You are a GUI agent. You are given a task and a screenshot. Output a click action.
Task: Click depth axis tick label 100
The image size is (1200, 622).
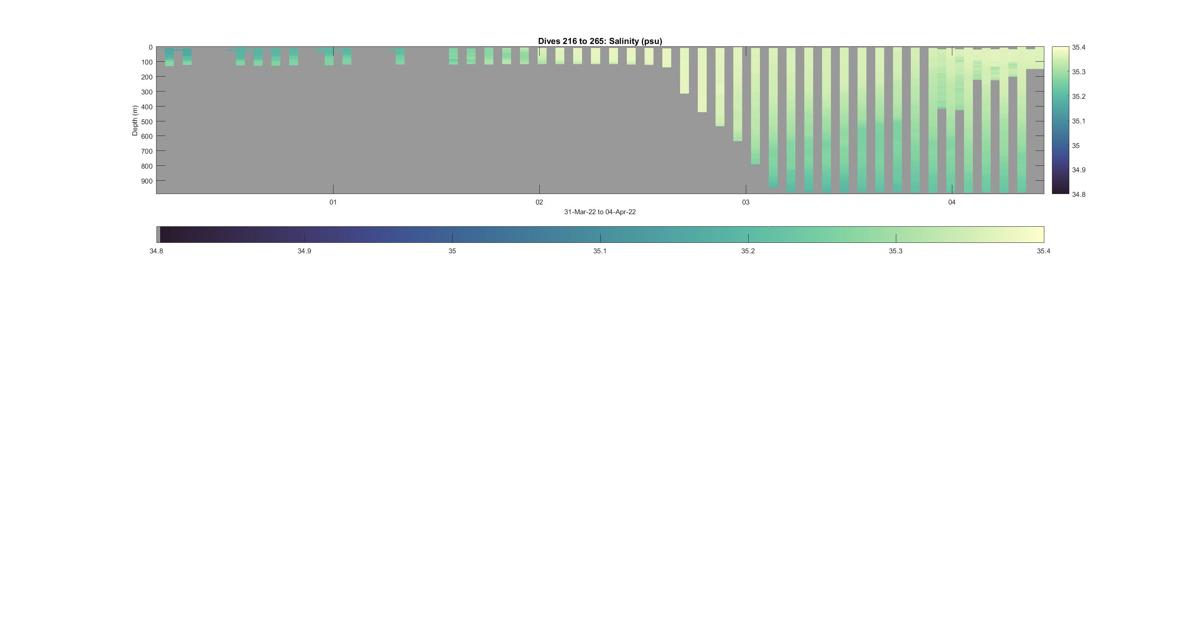(146, 62)
